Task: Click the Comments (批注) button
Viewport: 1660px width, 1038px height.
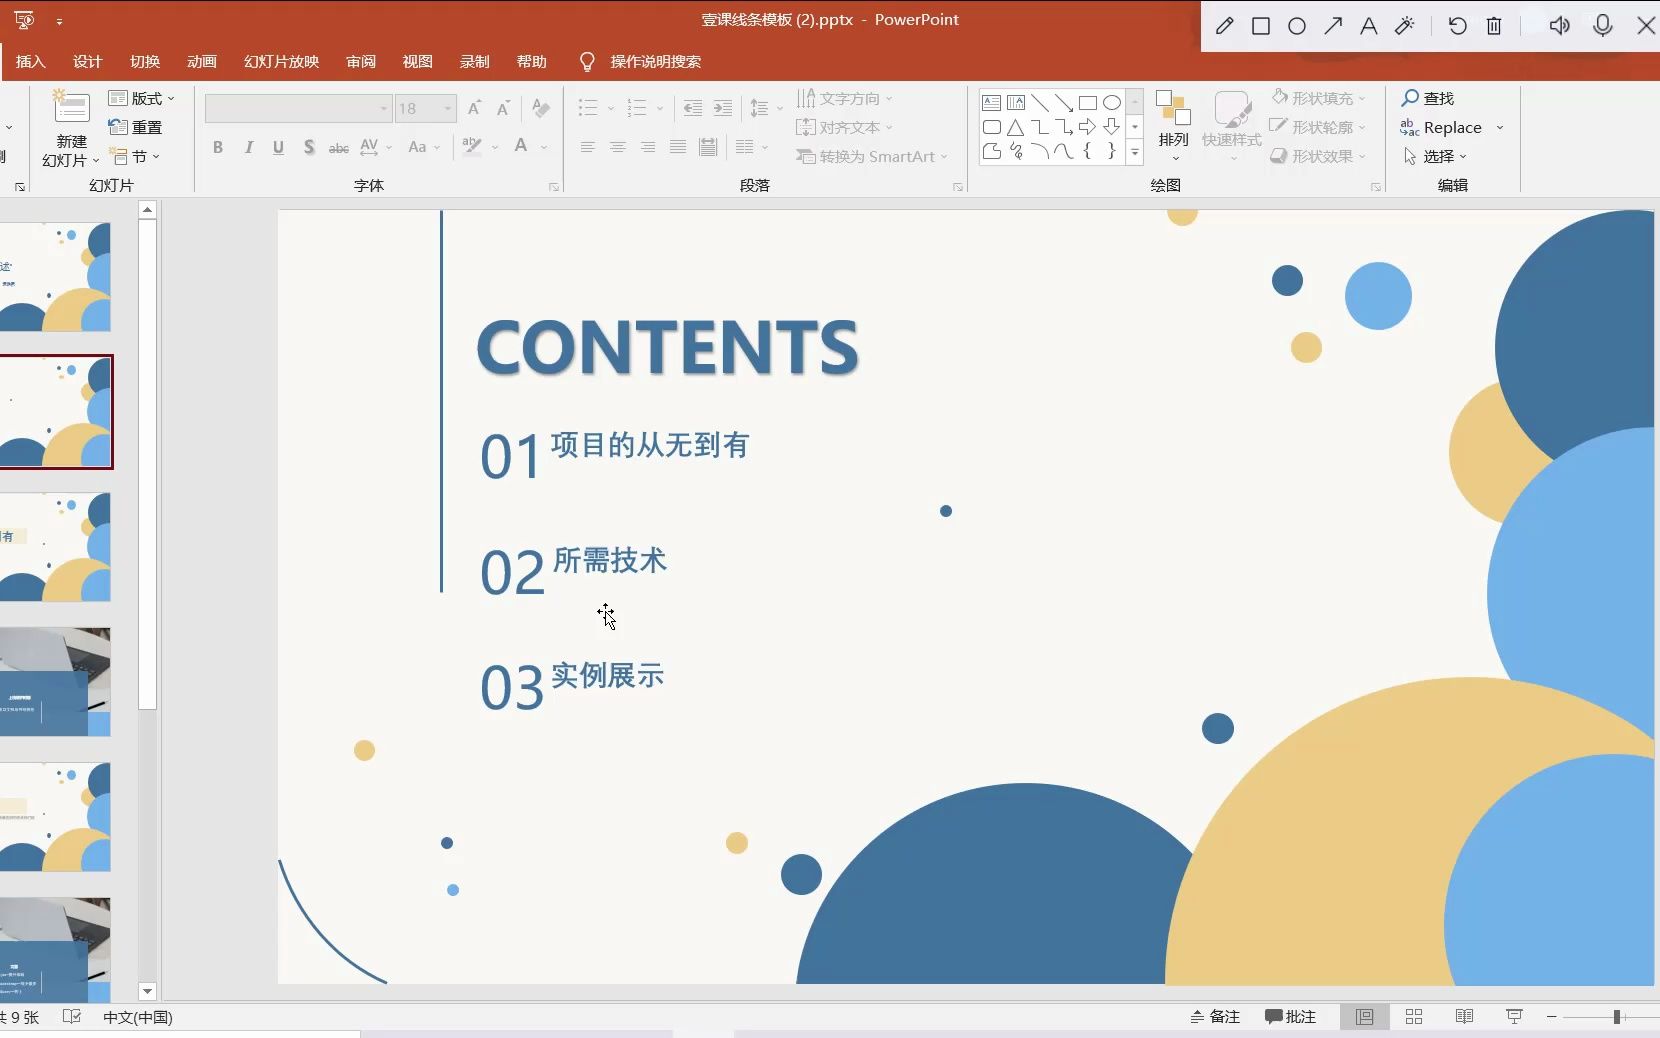Action: [1290, 1016]
